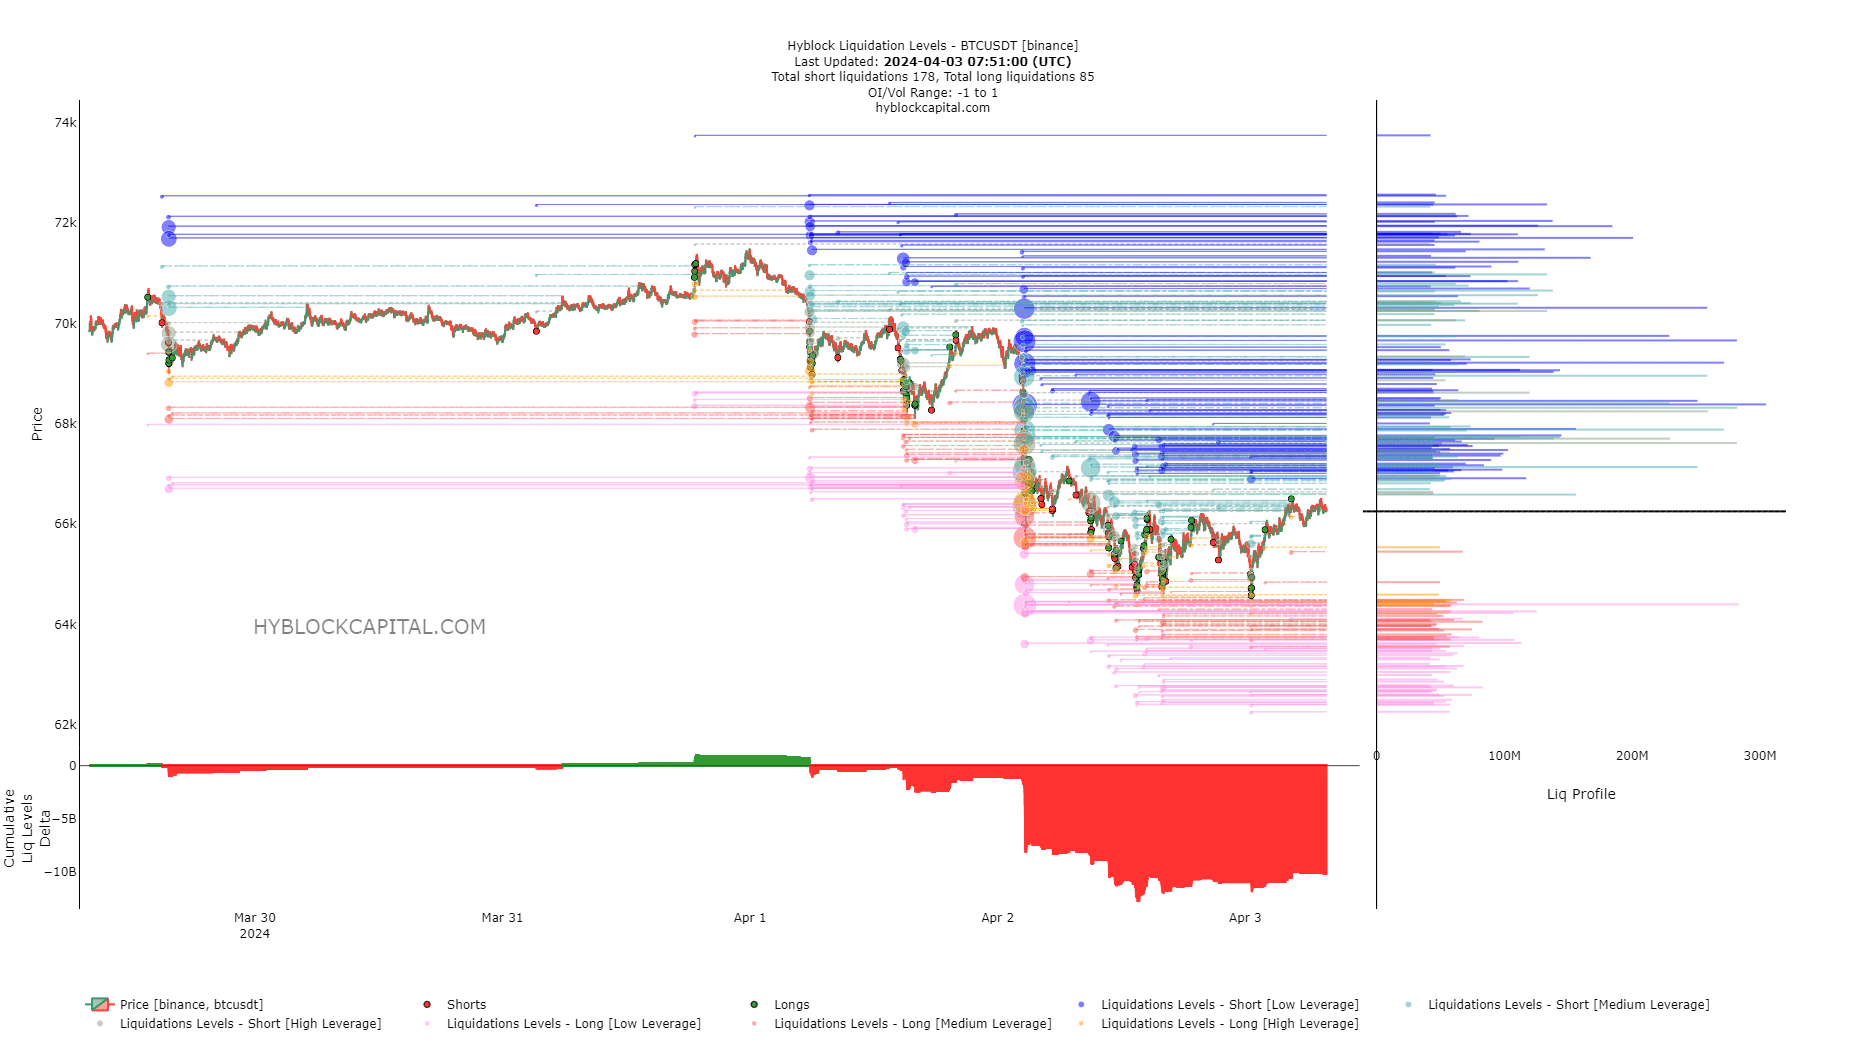
Task: Toggle the Shorts legend entry
Action: tap(456, 1004)
